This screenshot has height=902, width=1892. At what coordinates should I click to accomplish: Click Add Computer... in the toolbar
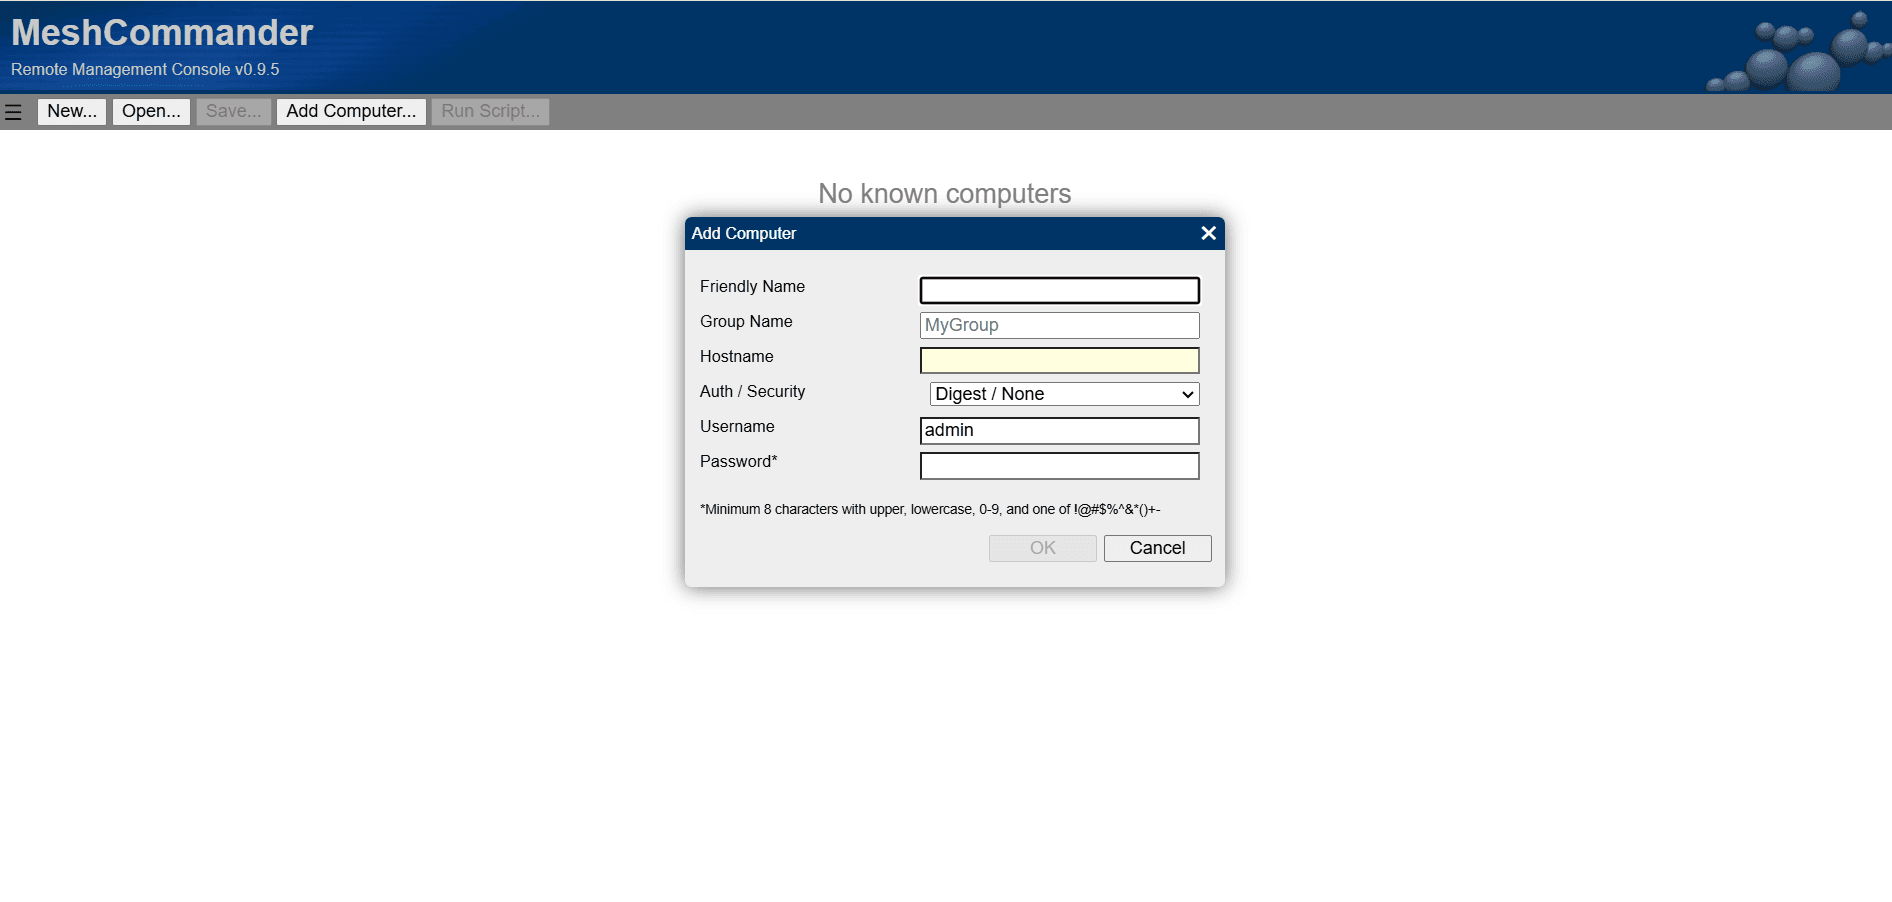351,111
